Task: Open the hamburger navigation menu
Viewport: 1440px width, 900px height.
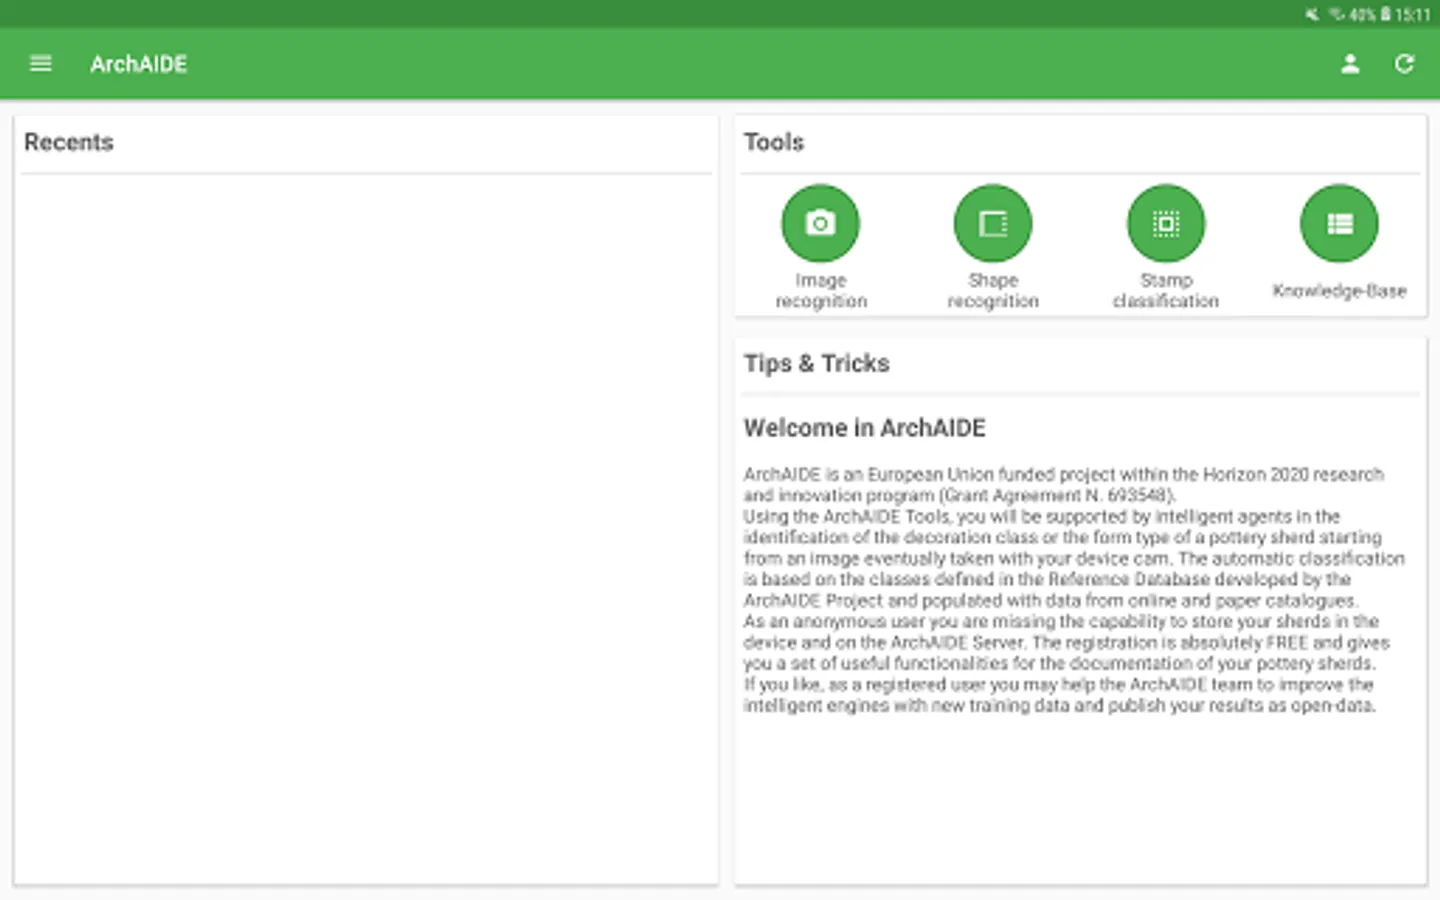Action: tap(41, 64)
